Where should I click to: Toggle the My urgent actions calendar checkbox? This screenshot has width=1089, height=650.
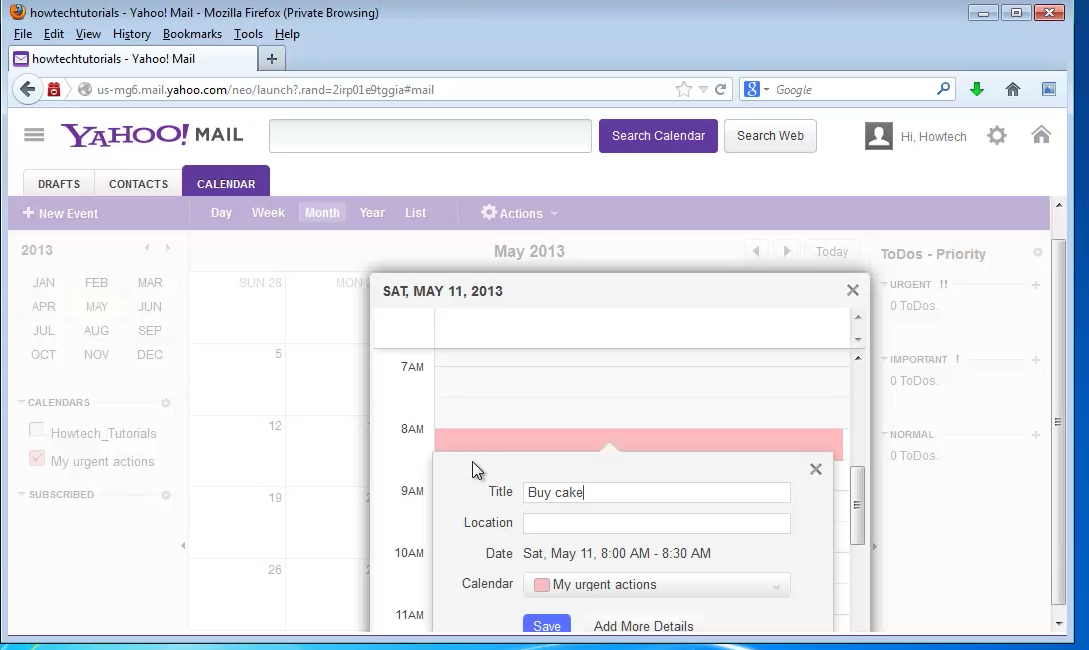tap(36, 458)
